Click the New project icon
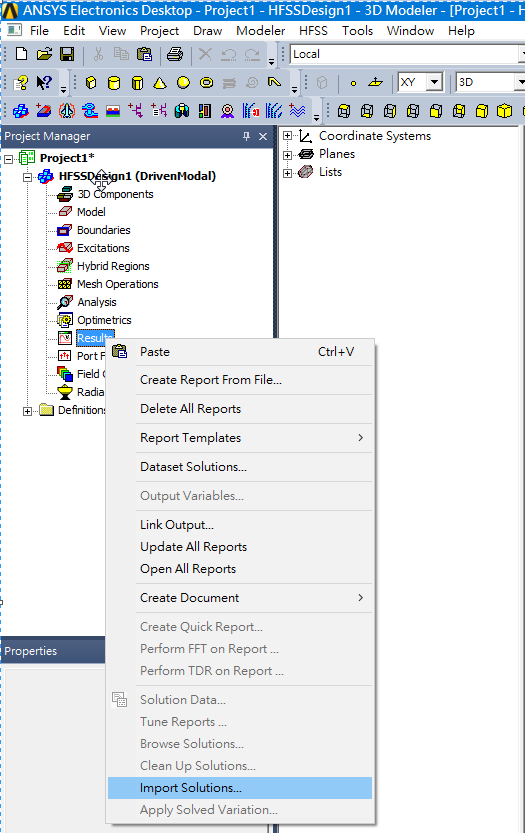The image size is (525, 833). [x=21, y=54]
